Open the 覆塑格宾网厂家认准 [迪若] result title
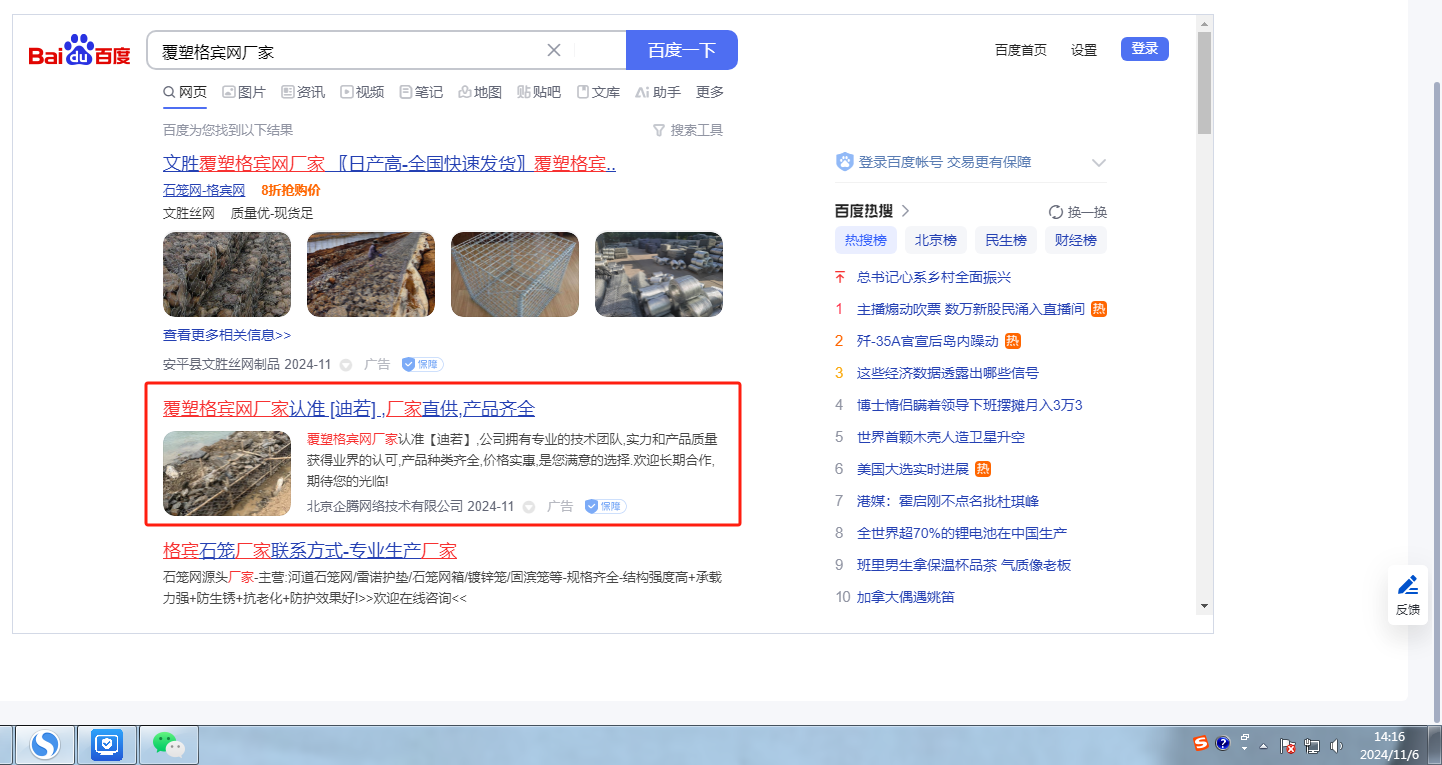This screenshot has width=1442, height=765. (x=349, y=408)
